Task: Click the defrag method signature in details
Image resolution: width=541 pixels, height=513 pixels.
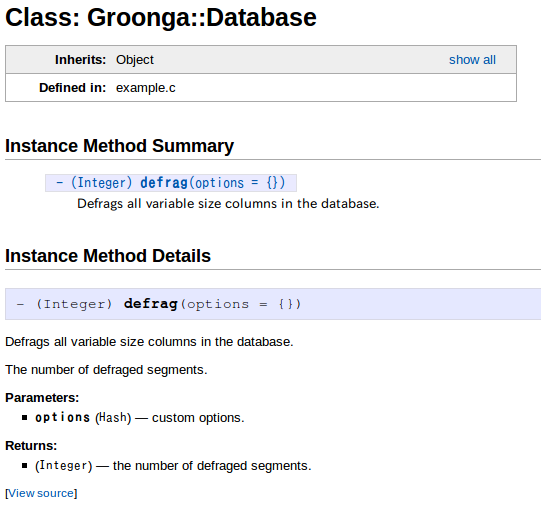Action: (x=159, y=304)
